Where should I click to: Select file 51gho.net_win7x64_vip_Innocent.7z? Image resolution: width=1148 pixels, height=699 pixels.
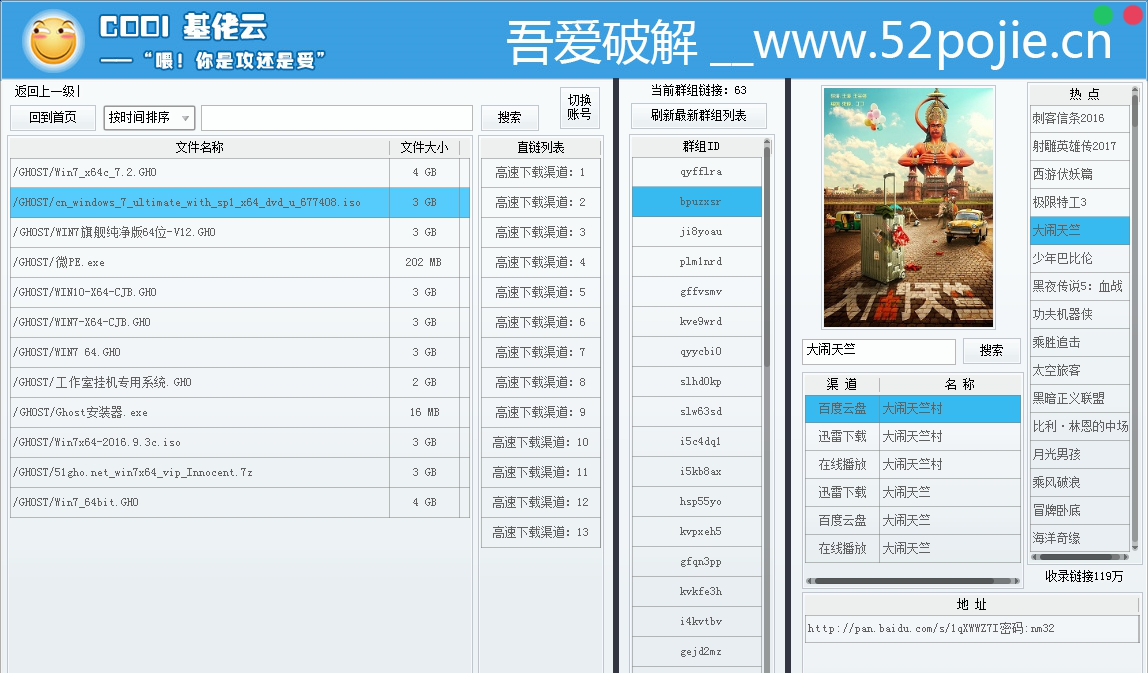tap(239, 473)
